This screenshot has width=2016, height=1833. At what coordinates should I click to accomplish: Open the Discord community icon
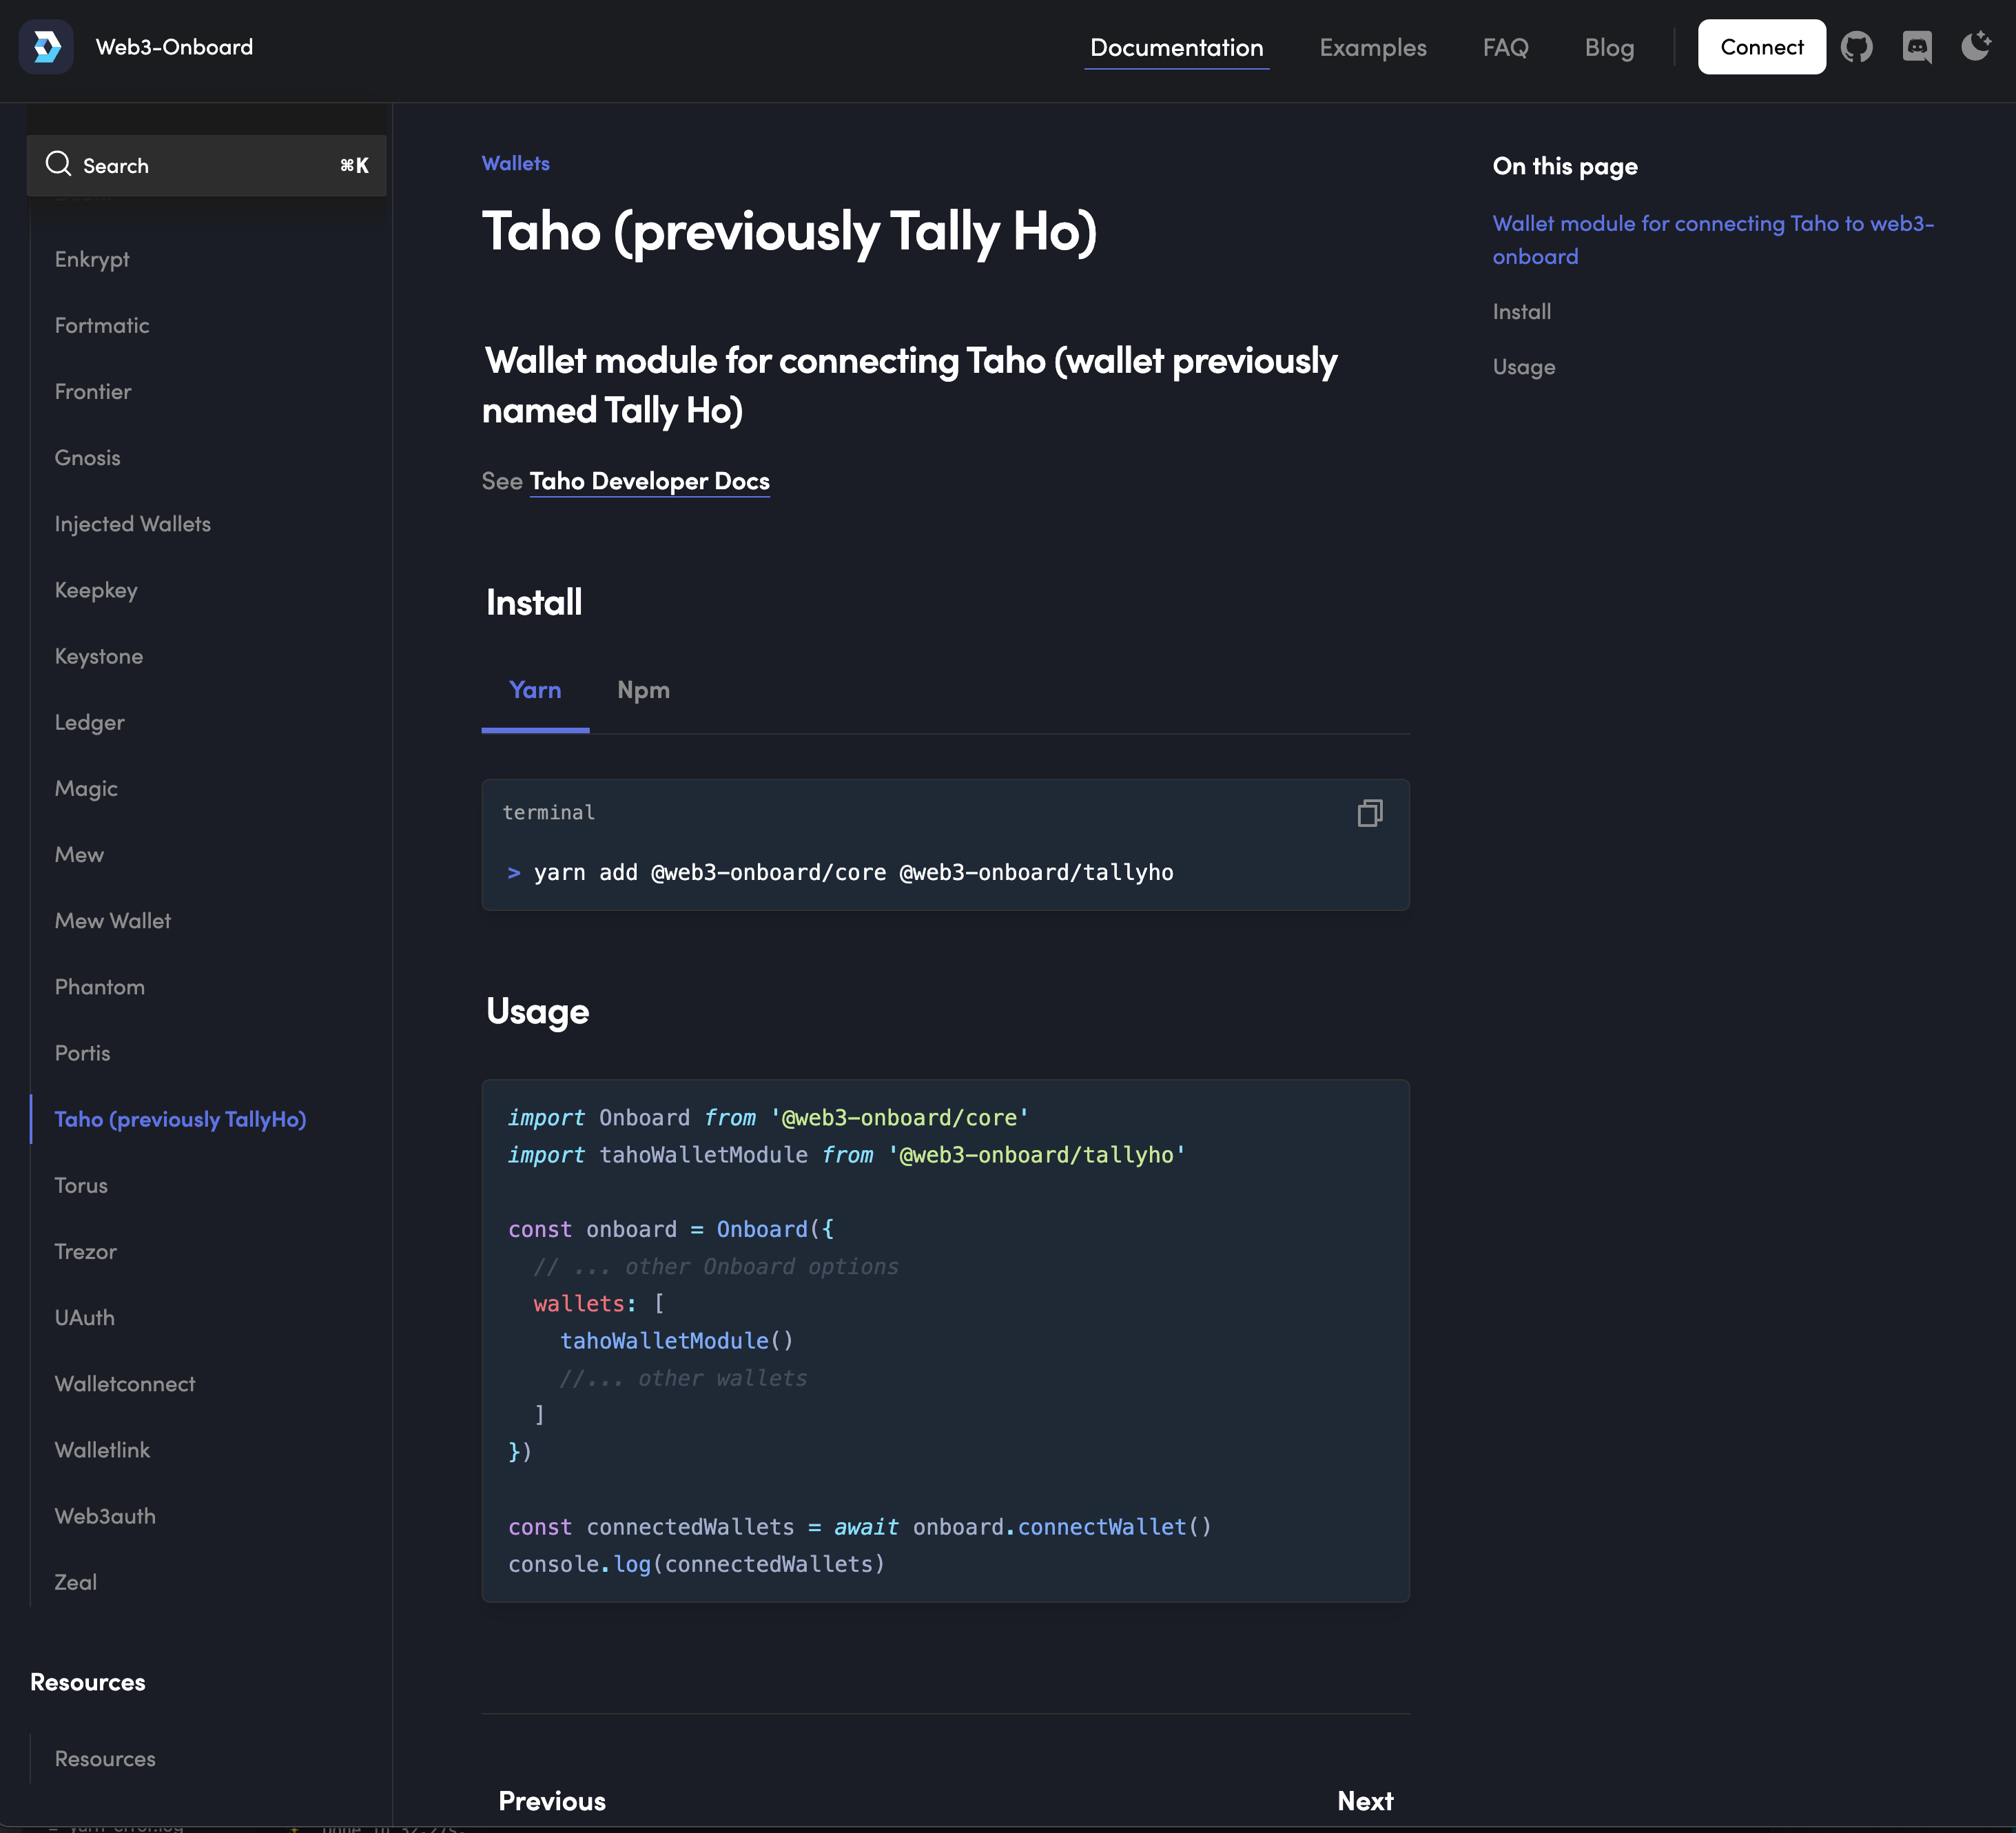[x=1916, y=47]
